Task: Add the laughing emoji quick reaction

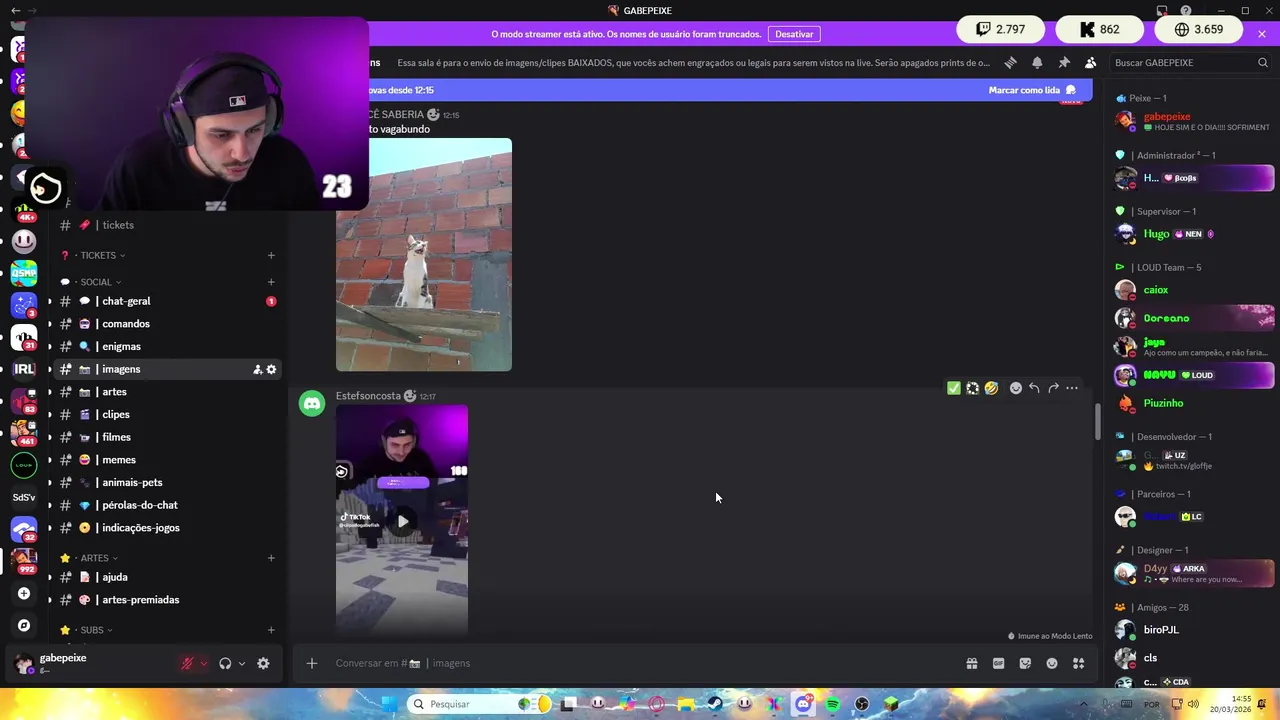Action: [x=991, y=388]
